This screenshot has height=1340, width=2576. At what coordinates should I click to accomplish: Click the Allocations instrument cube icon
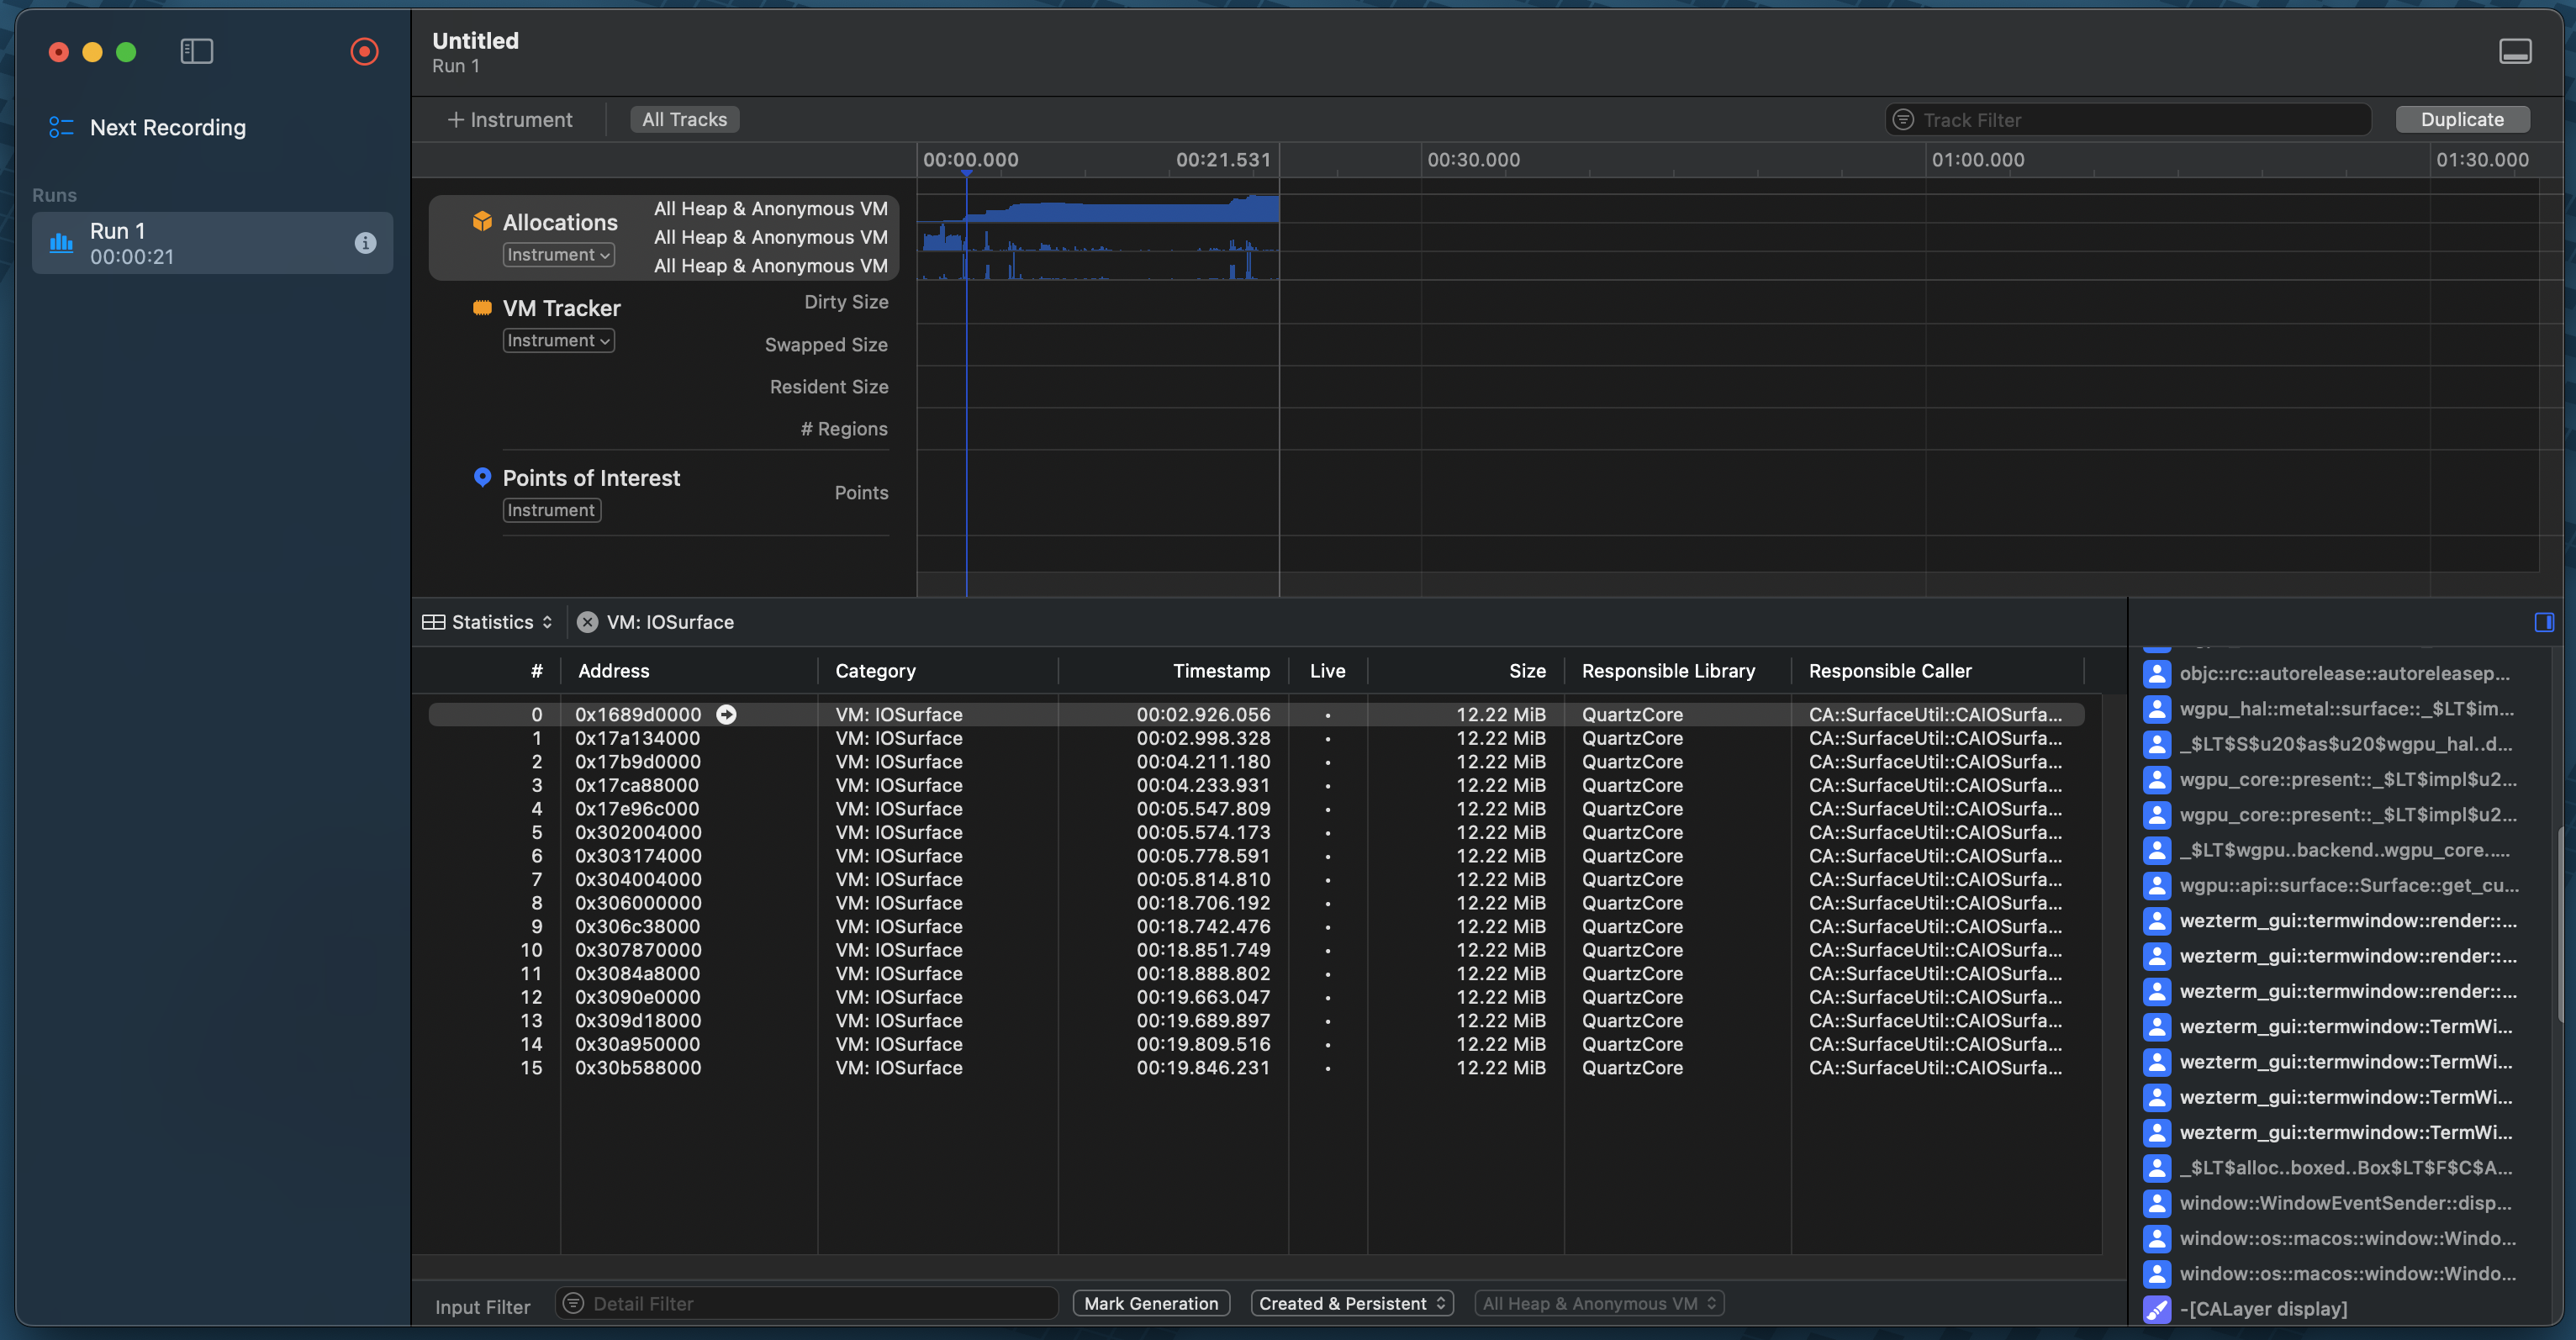[x=482, y=221]
